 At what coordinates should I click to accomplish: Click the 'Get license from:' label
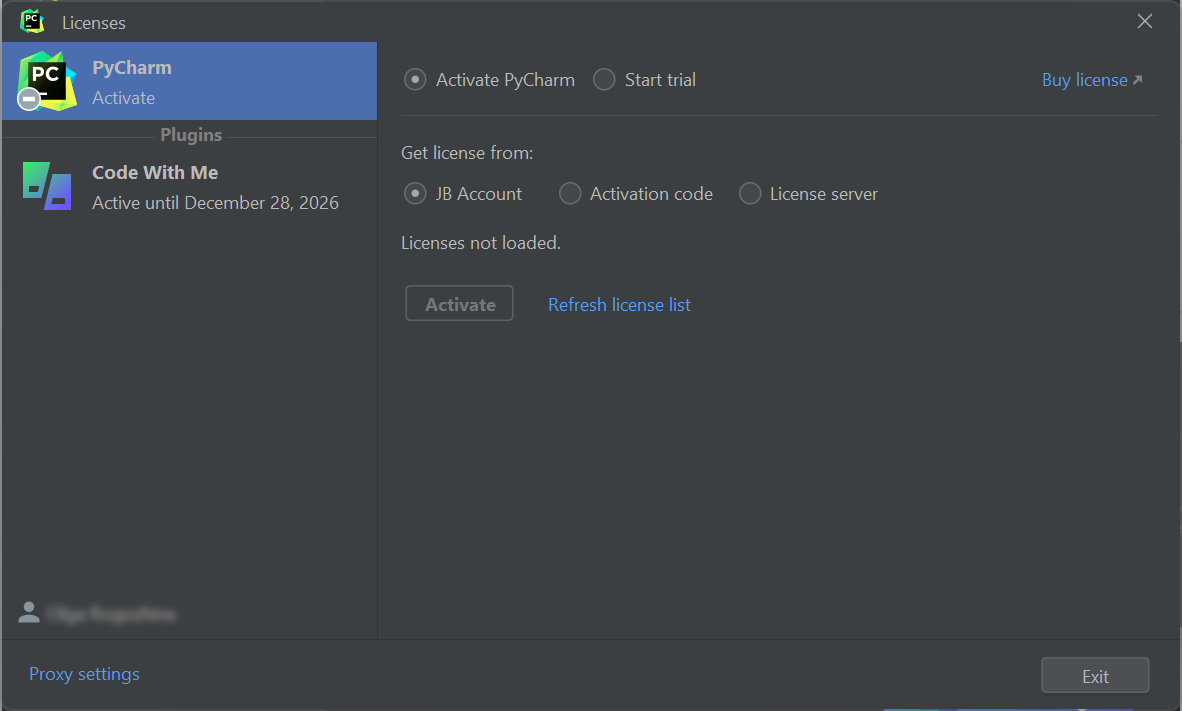point(467,153)
